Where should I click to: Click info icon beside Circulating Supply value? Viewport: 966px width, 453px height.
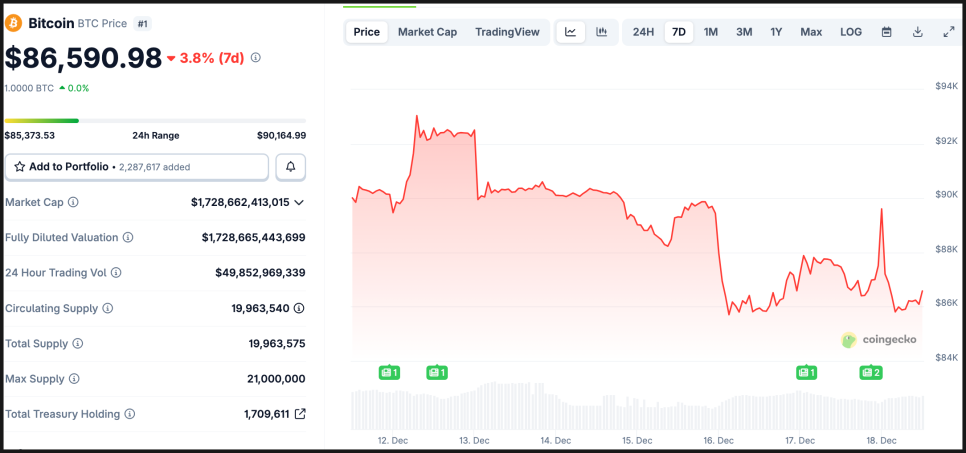pyautogui.click(x=299, y=308)
